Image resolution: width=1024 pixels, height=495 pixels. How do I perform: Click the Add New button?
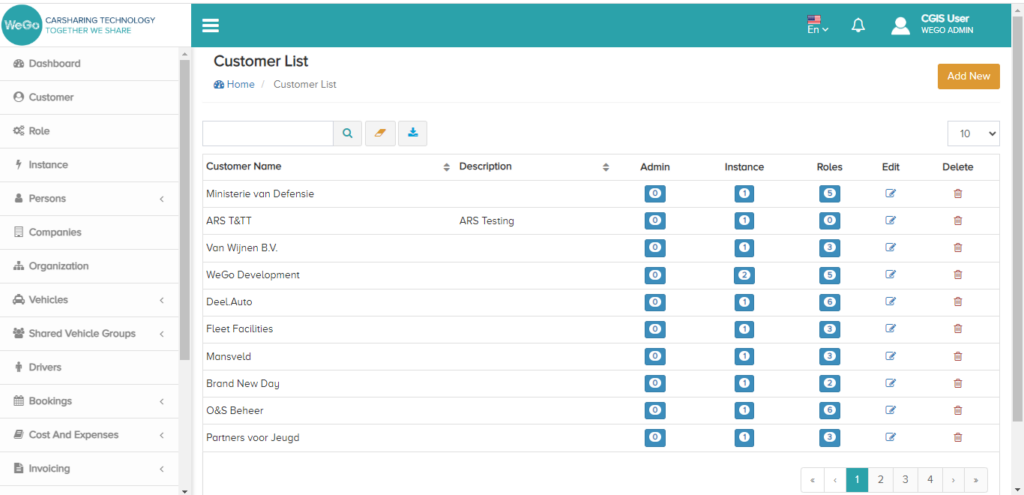[x=968, y=76]
